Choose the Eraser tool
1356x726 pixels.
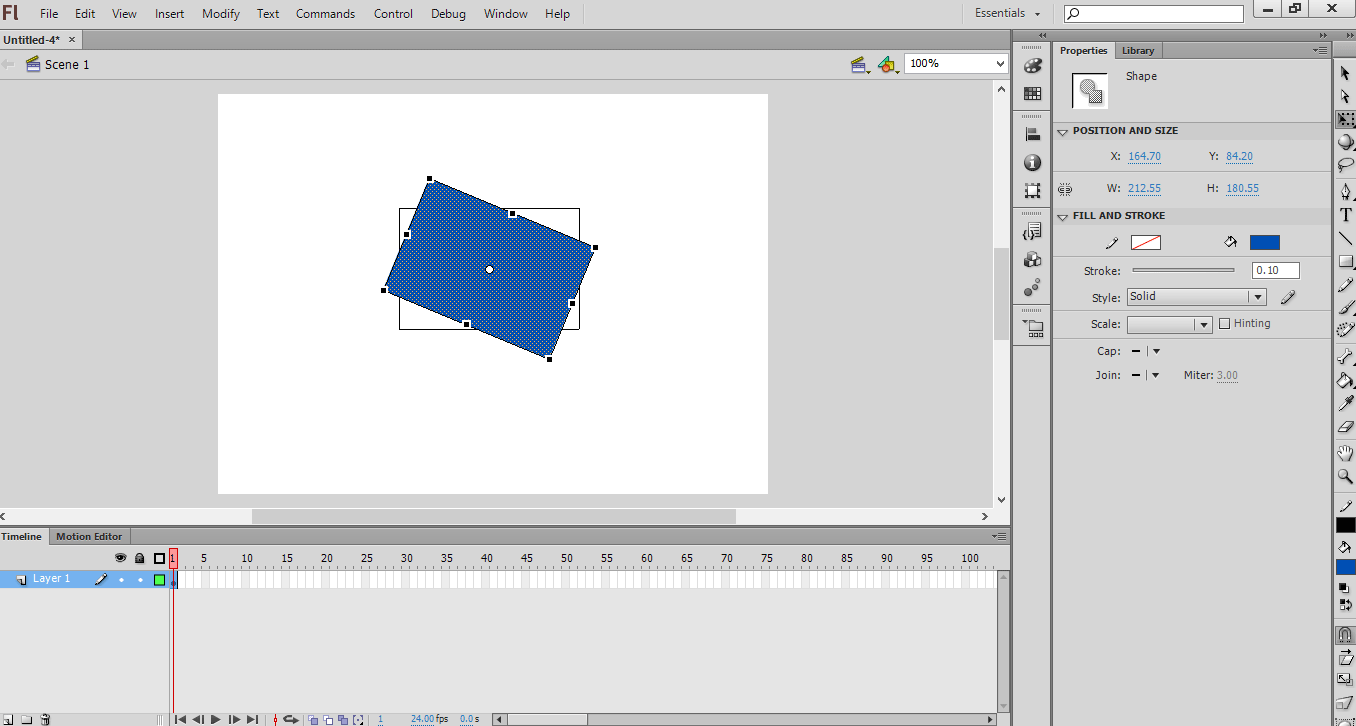1345,427
